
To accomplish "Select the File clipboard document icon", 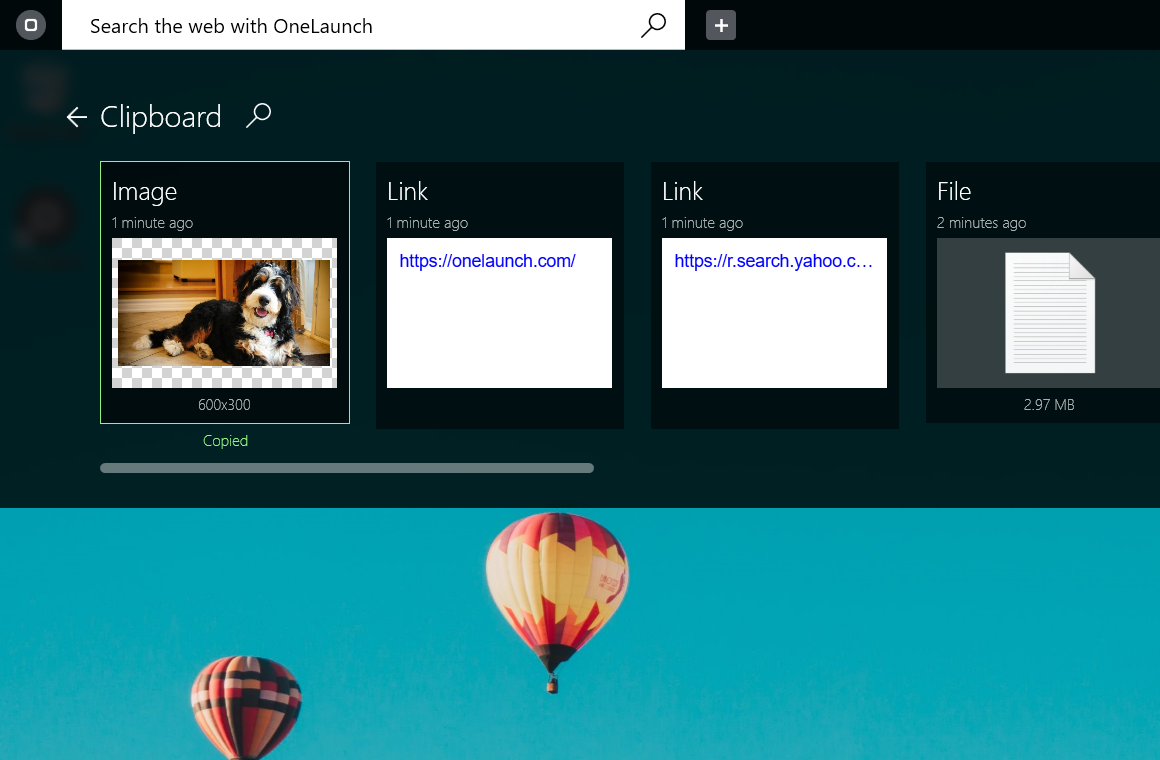I will tap(1049, 313).
